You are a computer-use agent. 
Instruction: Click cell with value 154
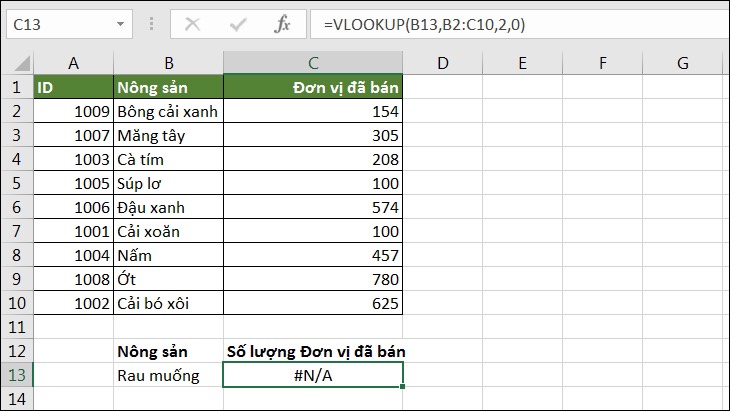[313, 111]
